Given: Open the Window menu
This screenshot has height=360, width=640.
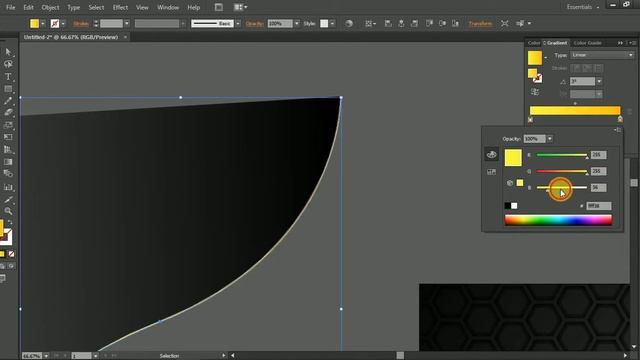Looking at the screenshot, I should [x=168, y=7].
